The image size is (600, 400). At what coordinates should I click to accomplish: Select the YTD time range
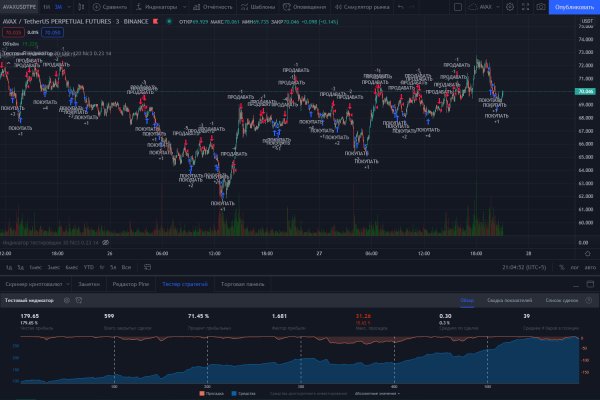tap(88, 267)
